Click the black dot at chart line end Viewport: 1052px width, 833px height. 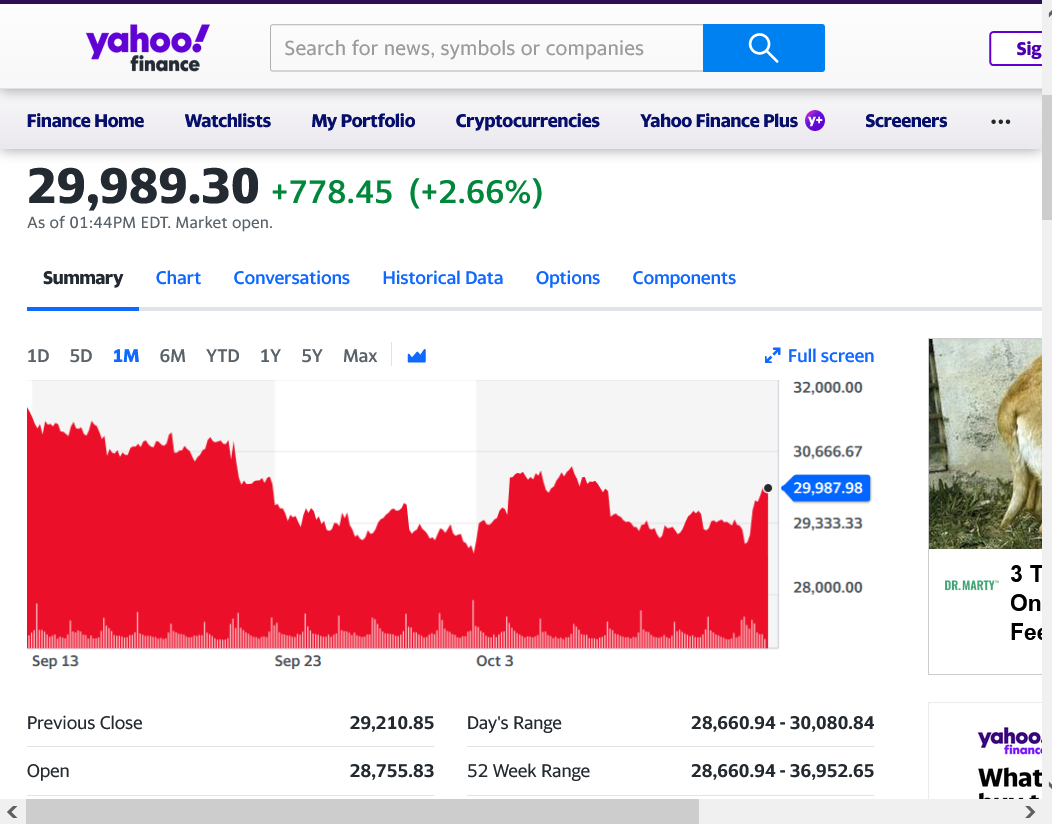768,488
